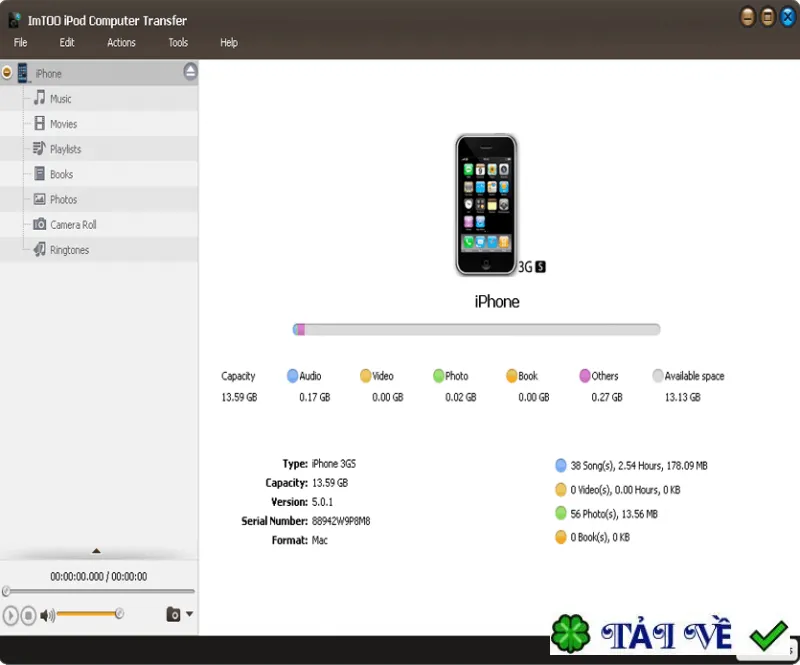Open the Music category
Screen dimensions: 800x665
[99, 98]
